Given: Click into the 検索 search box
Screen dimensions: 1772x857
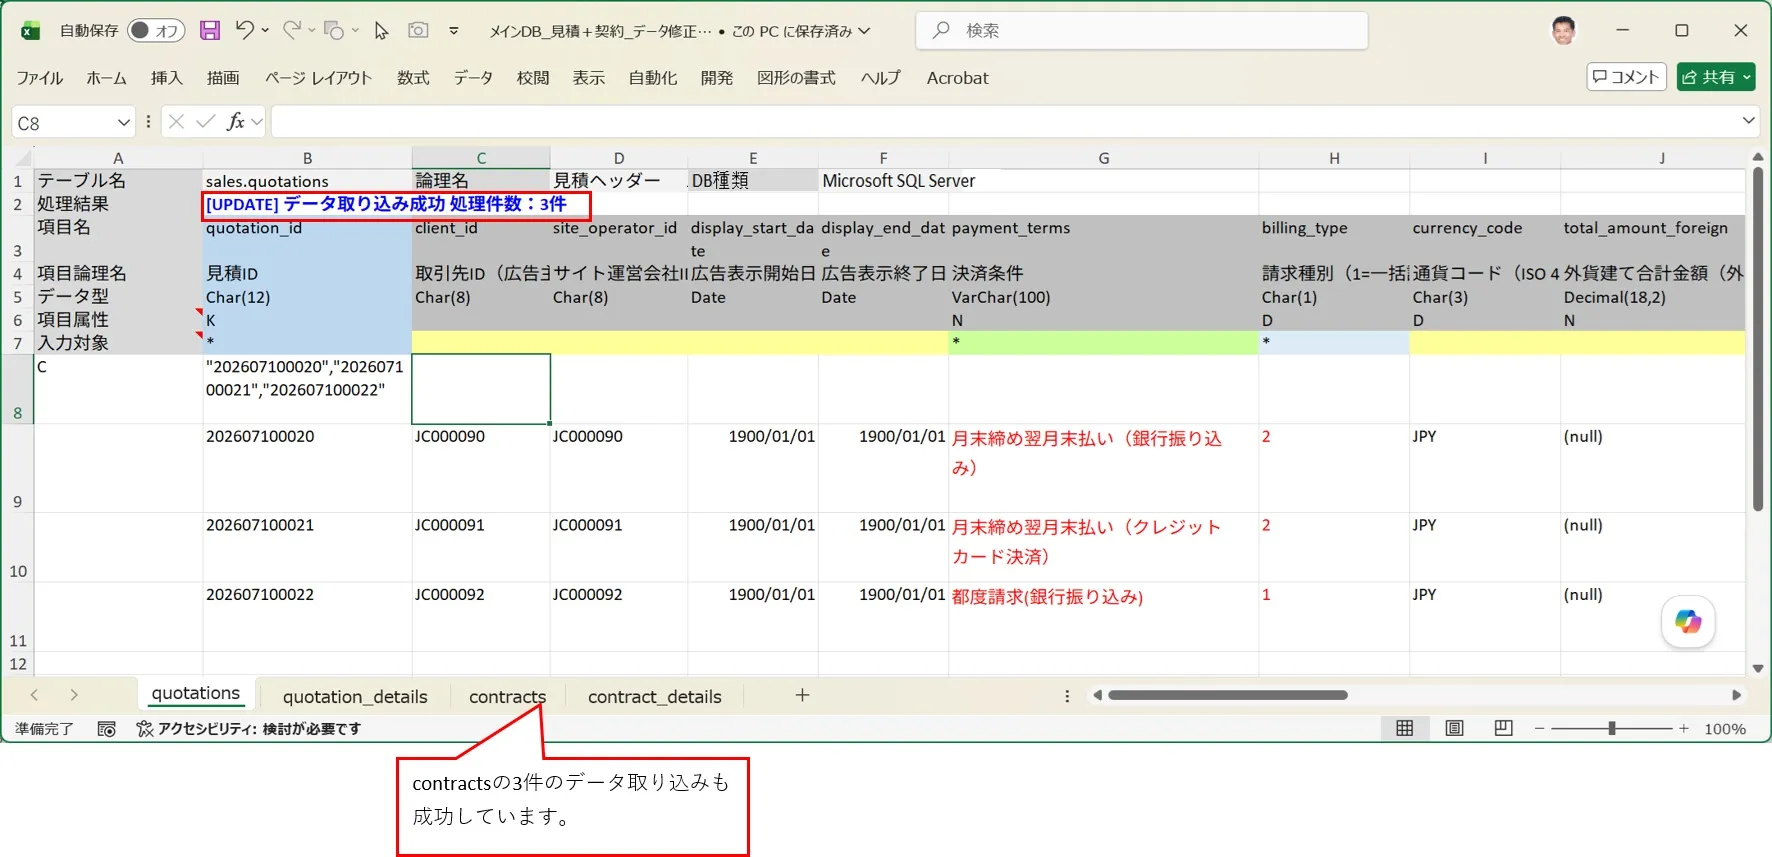Looking at the screenshot, I should [x=1141, y=30].
